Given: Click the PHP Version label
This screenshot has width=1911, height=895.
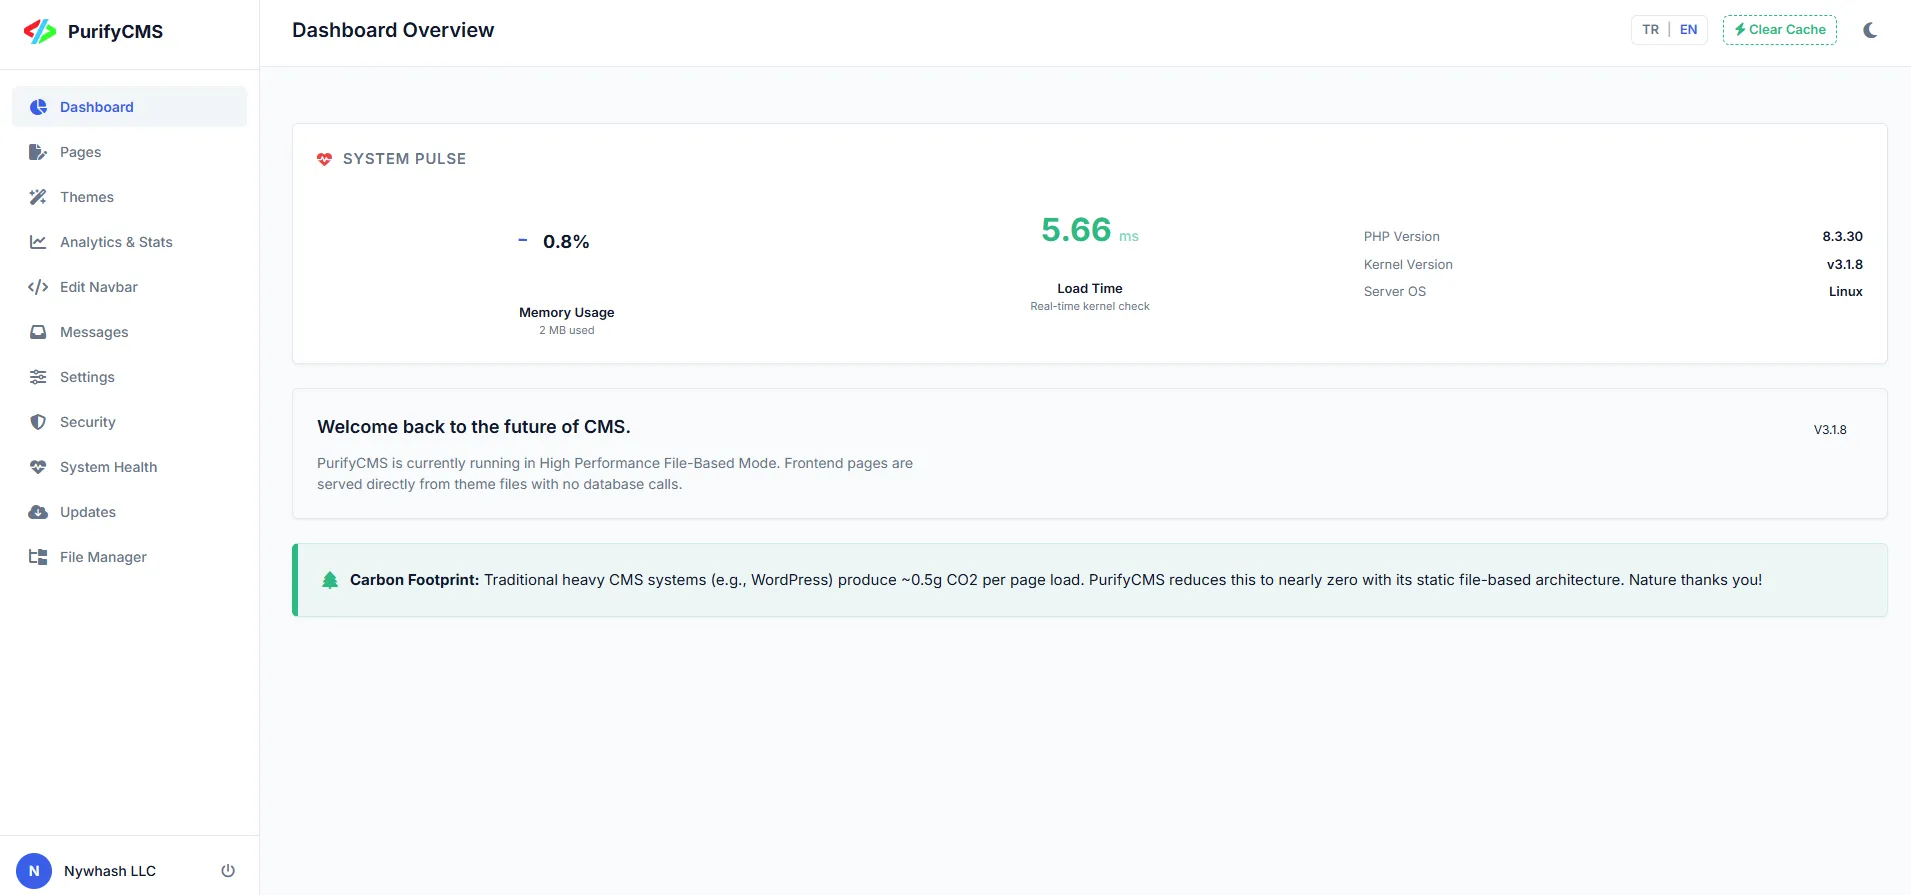Looking at the screenshot, I should 1402,237.
